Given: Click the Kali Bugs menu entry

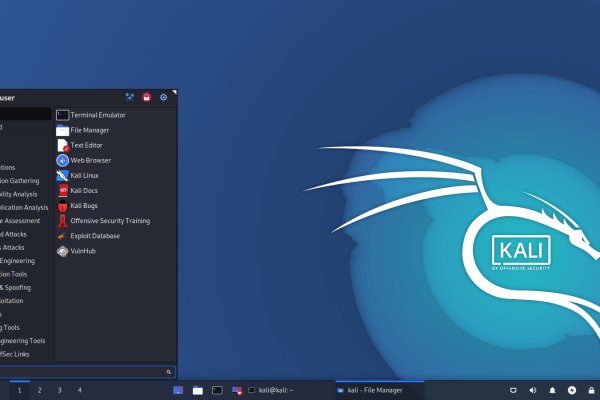Looking at the screenshot, I should 84,205.
